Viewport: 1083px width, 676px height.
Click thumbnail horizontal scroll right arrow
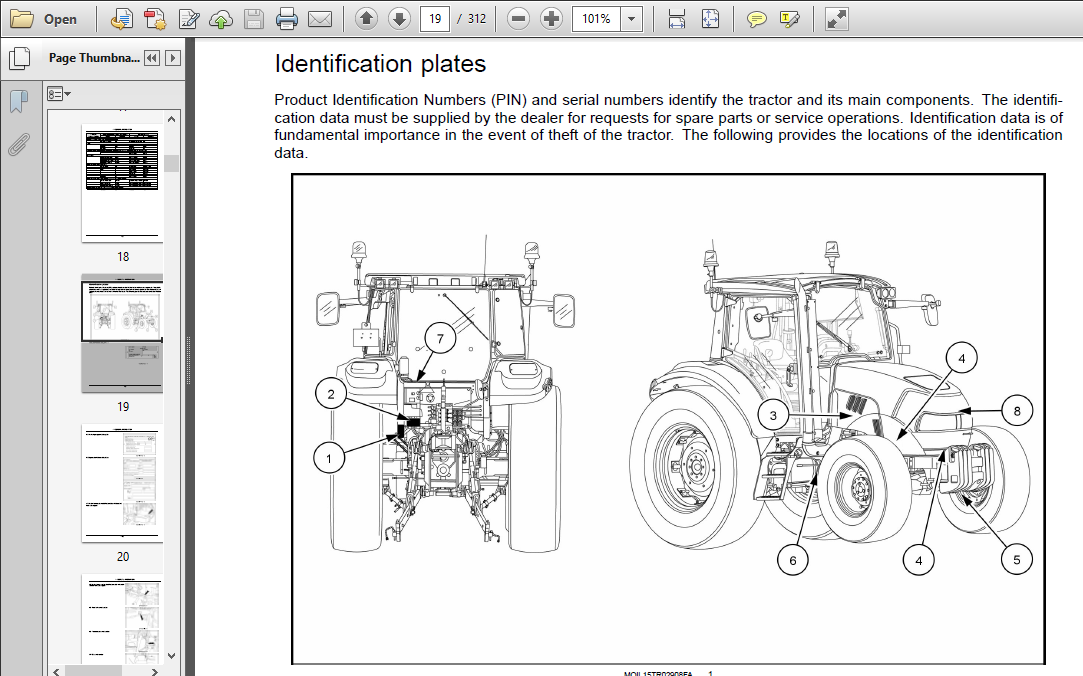pyautogui.click(x=155, y=671)
